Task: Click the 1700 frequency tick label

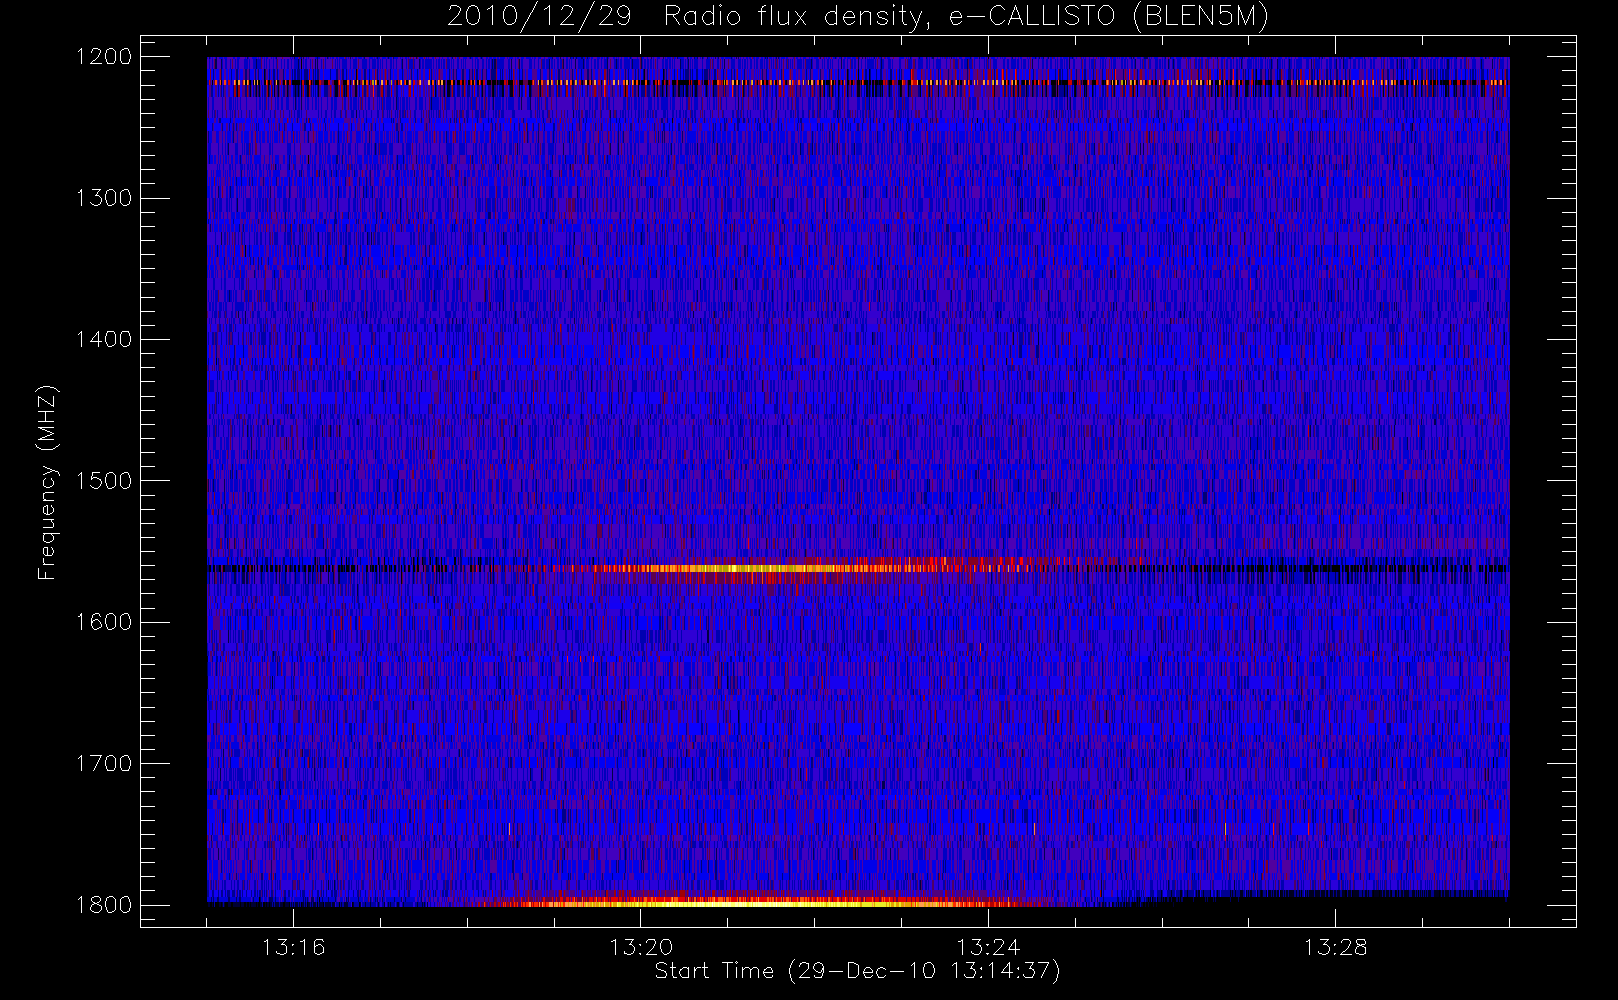Action: (x=104, y=764)
